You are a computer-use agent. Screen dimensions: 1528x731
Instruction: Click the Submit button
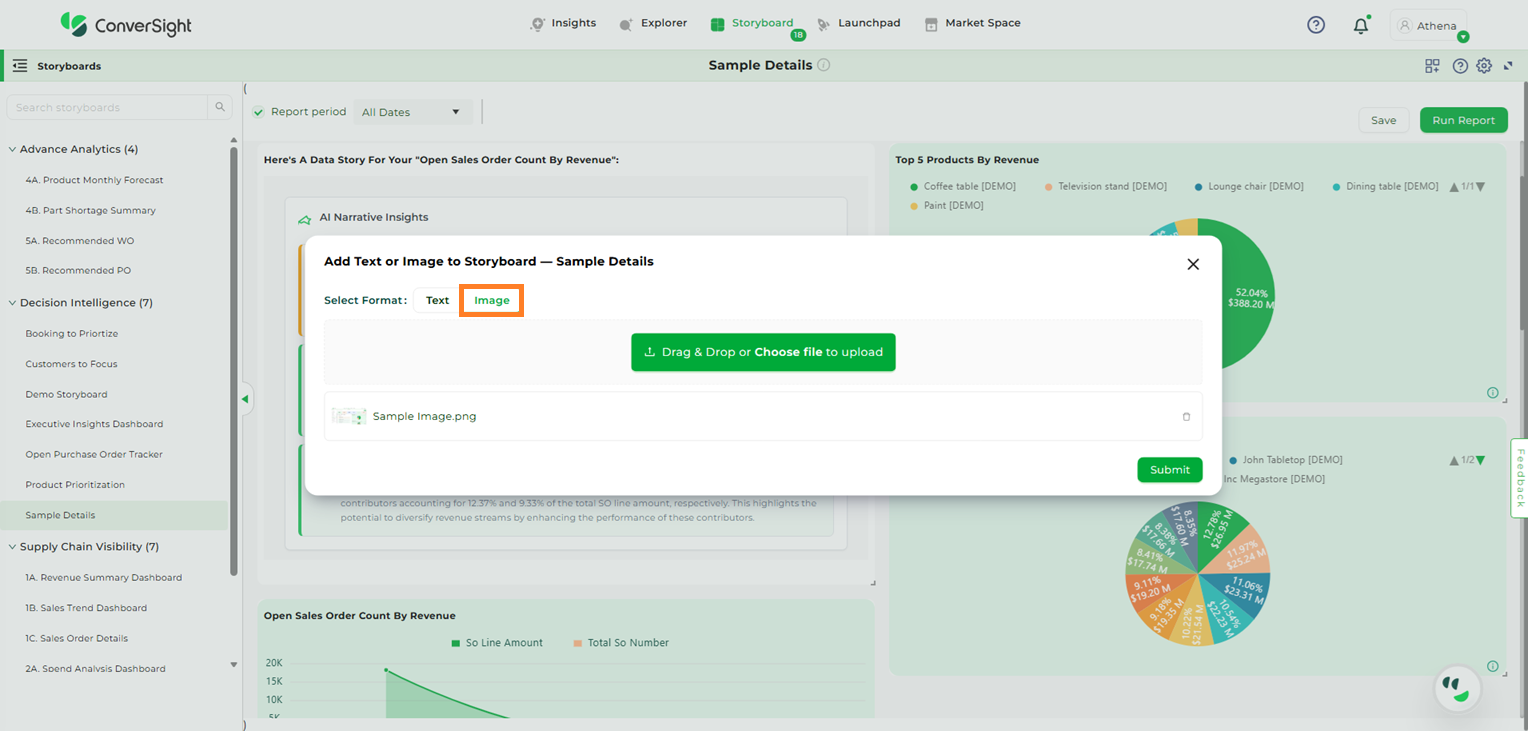(1169, 470)
